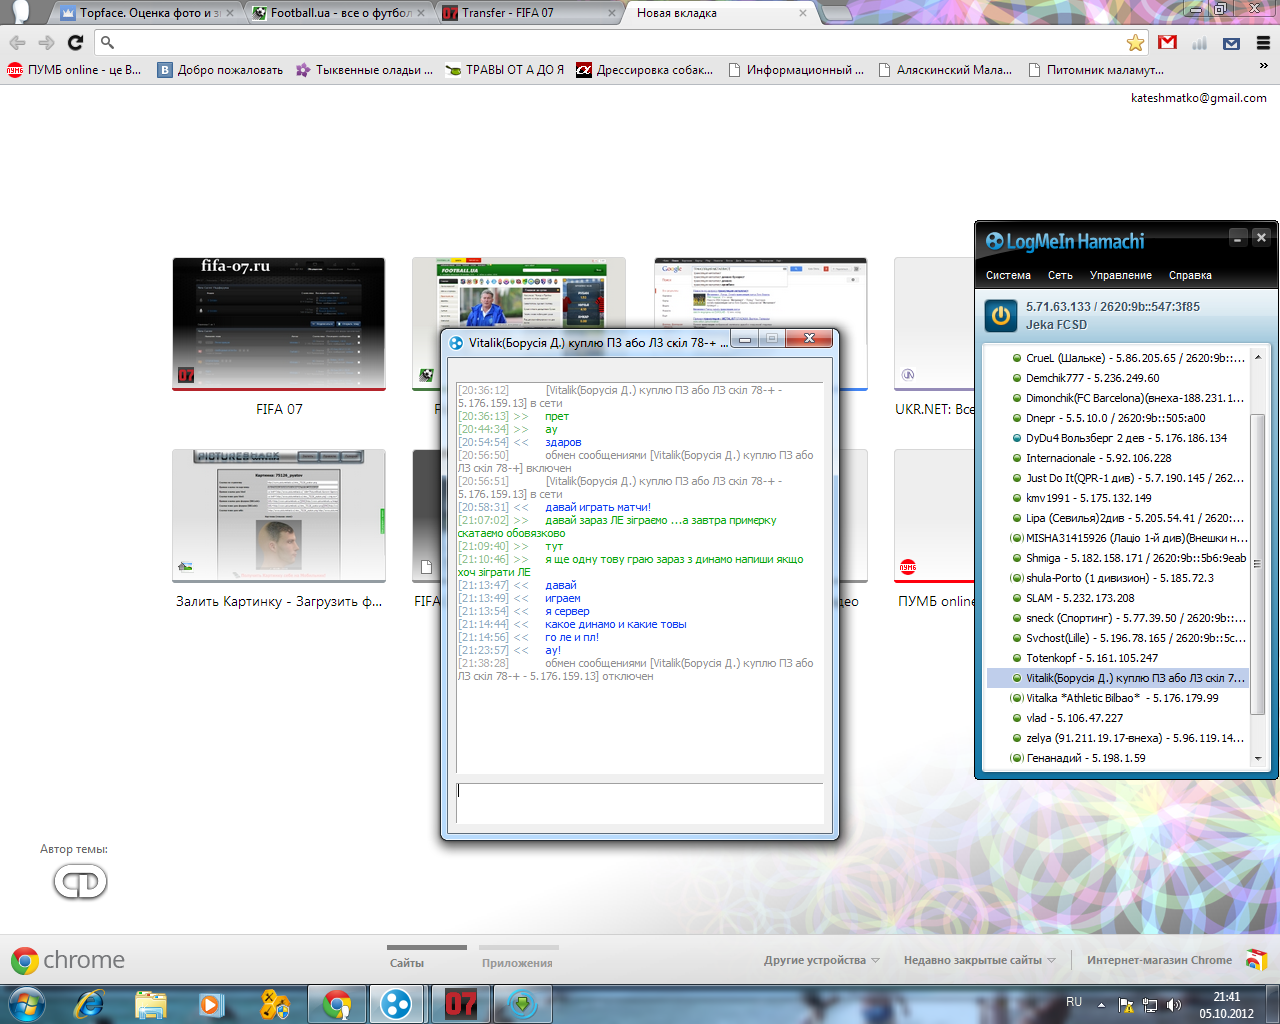Click the volume speaker tray icon
Screen dimensions: 1280x1024
tap(1174, 1005)
